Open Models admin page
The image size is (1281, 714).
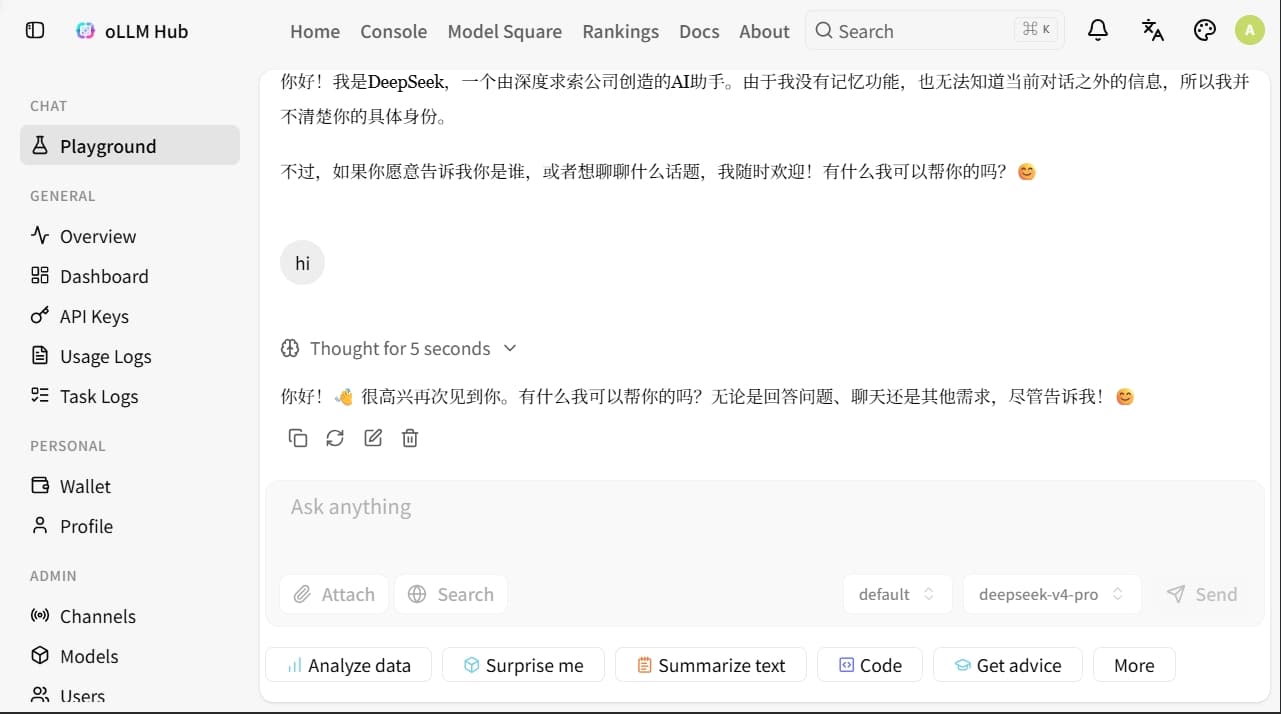pyautogui.click(x=130, y=656)
